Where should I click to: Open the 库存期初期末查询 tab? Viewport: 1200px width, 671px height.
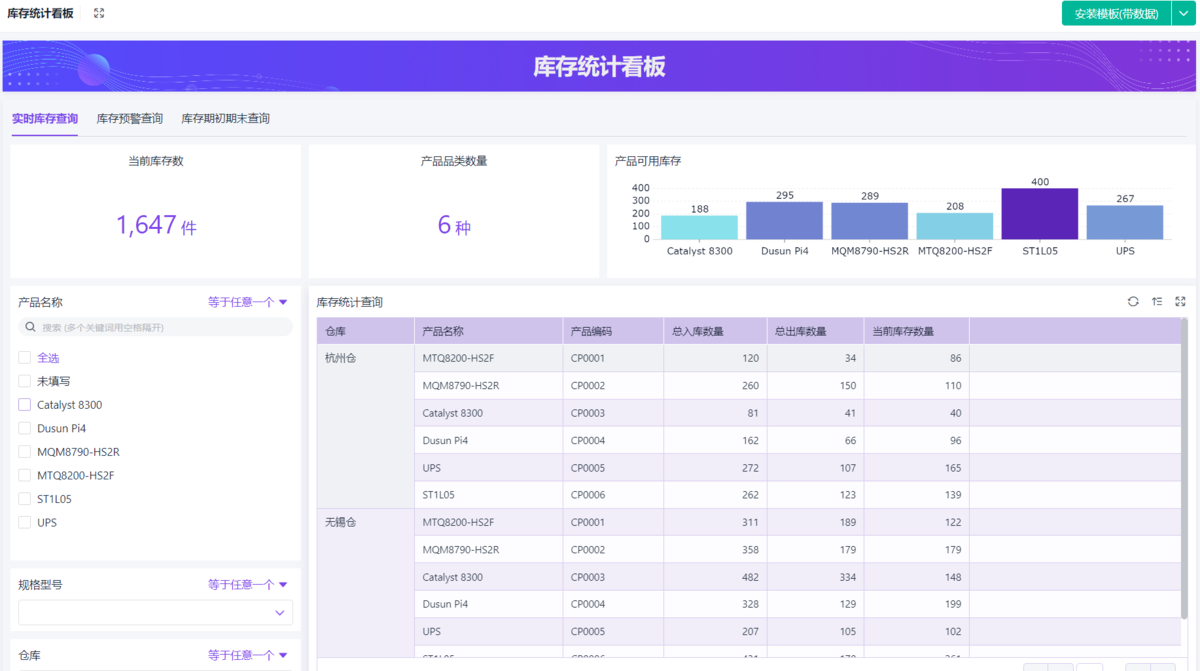click(x=225, y=118)
